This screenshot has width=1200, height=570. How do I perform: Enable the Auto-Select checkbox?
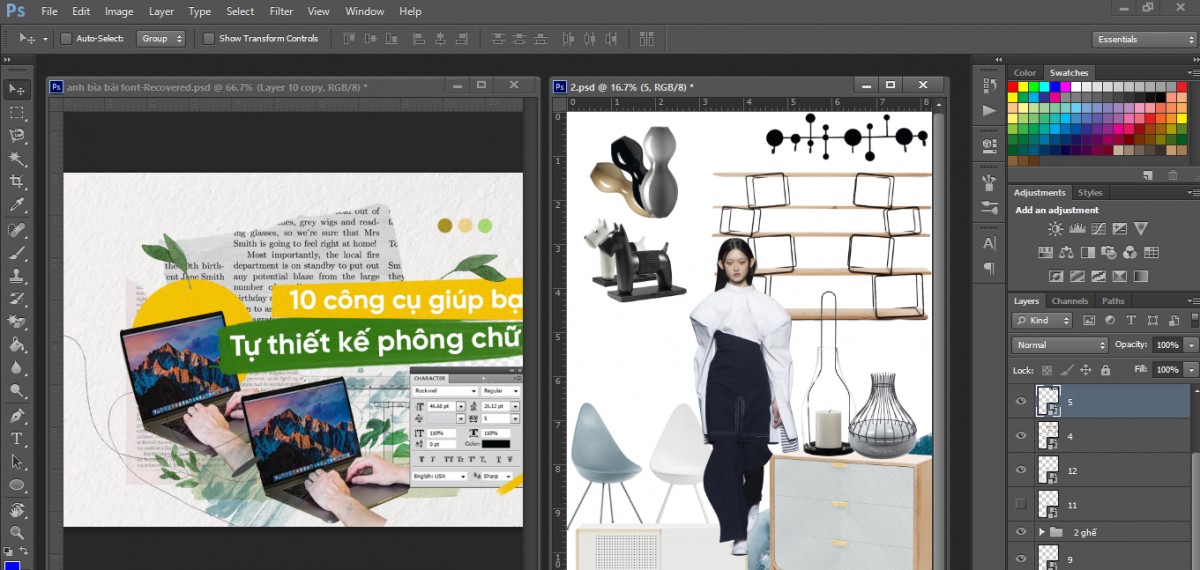(x=66, y=39)
